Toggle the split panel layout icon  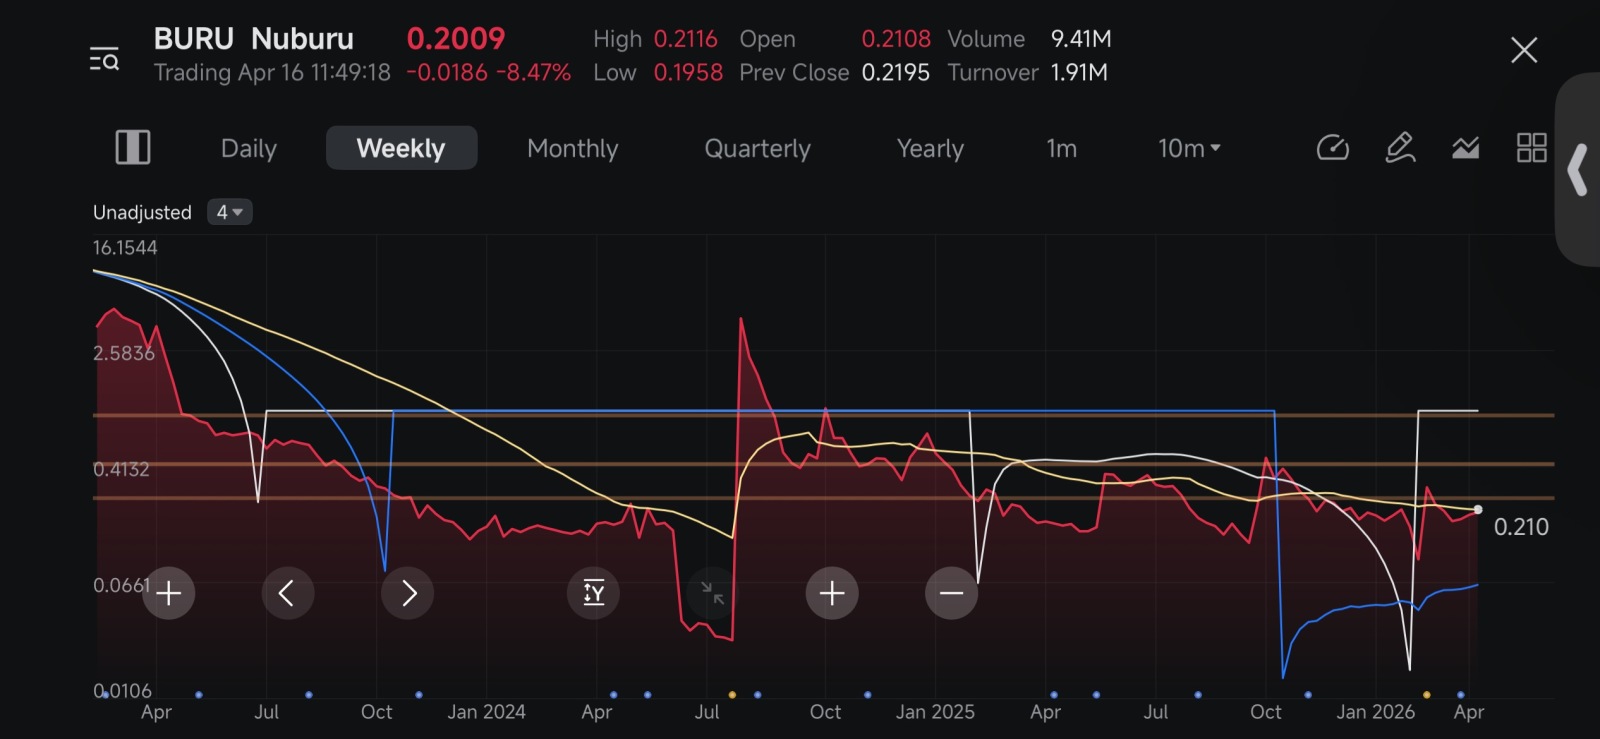(x=133, y=148)
